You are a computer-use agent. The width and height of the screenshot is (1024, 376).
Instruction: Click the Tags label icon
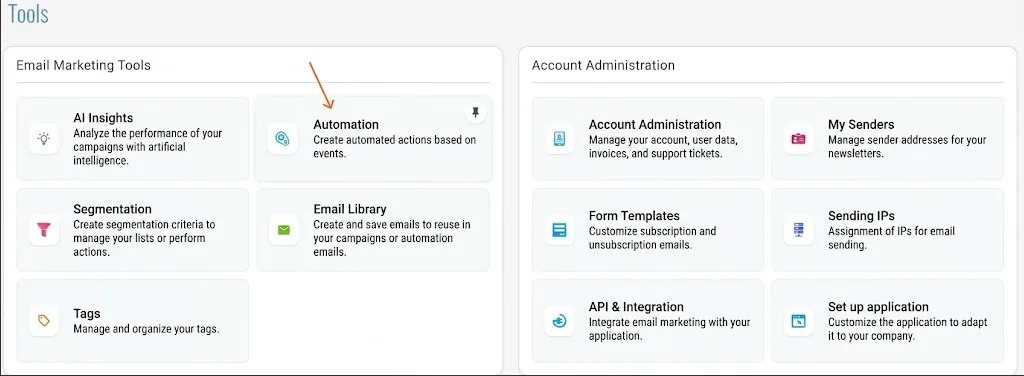click(x=44, y=321)
